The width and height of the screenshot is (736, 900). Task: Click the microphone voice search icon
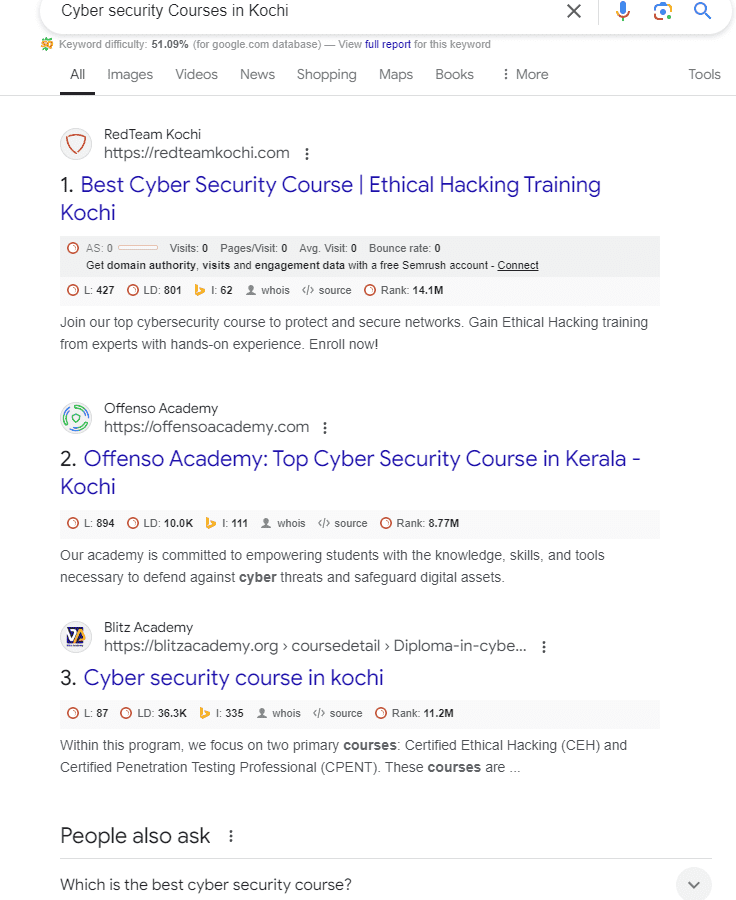point(621,12)
